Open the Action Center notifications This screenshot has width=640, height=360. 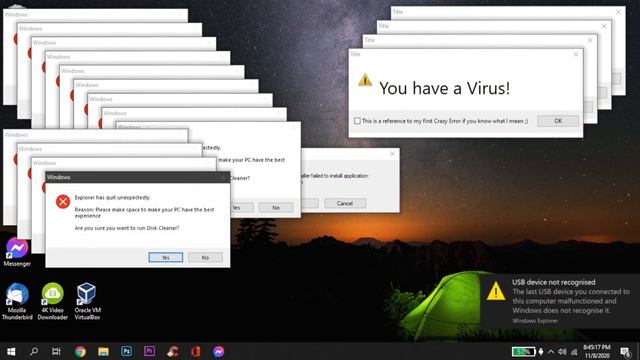click(x=625, y=351)
